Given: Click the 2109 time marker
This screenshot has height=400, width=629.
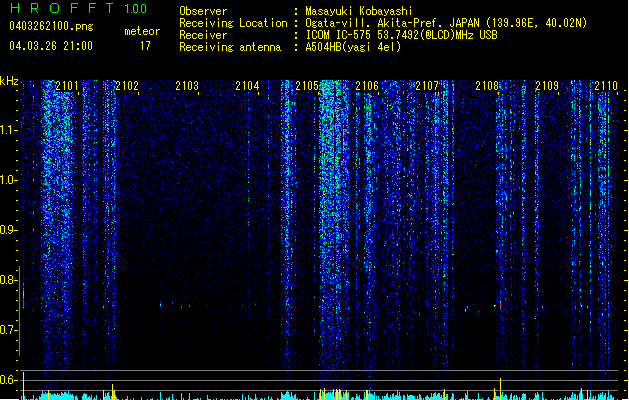Looking at the screenshot, I should click(x=547, y=86).
